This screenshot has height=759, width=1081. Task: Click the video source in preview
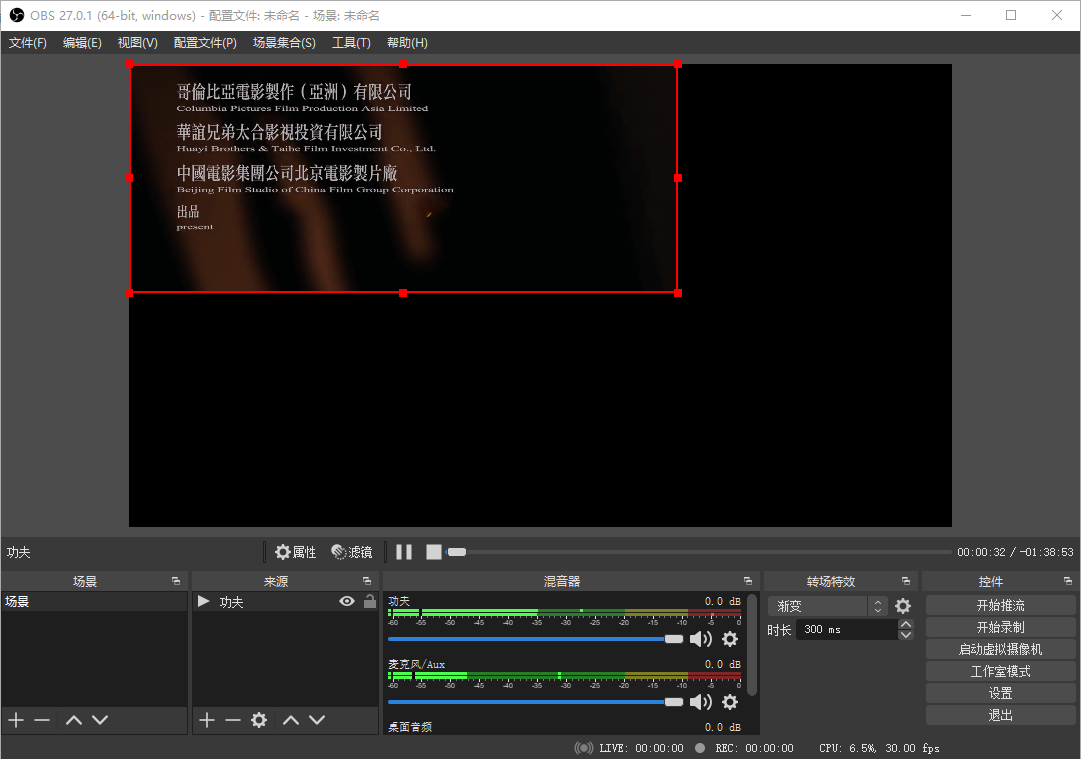pyautogui.click(x=403, y=179)
